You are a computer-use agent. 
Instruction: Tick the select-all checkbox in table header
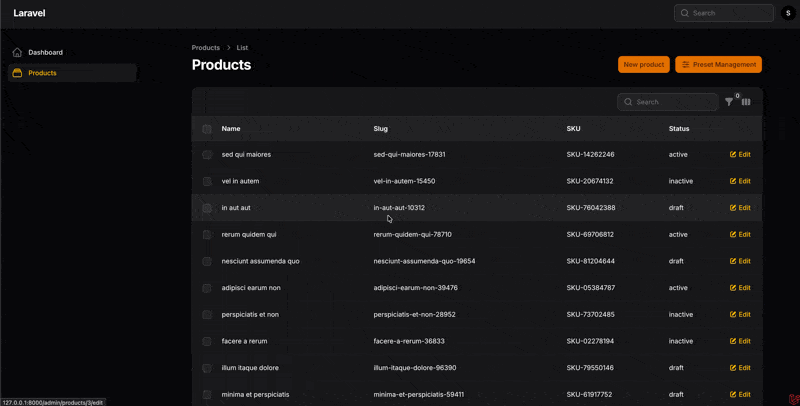pos(207,129)
